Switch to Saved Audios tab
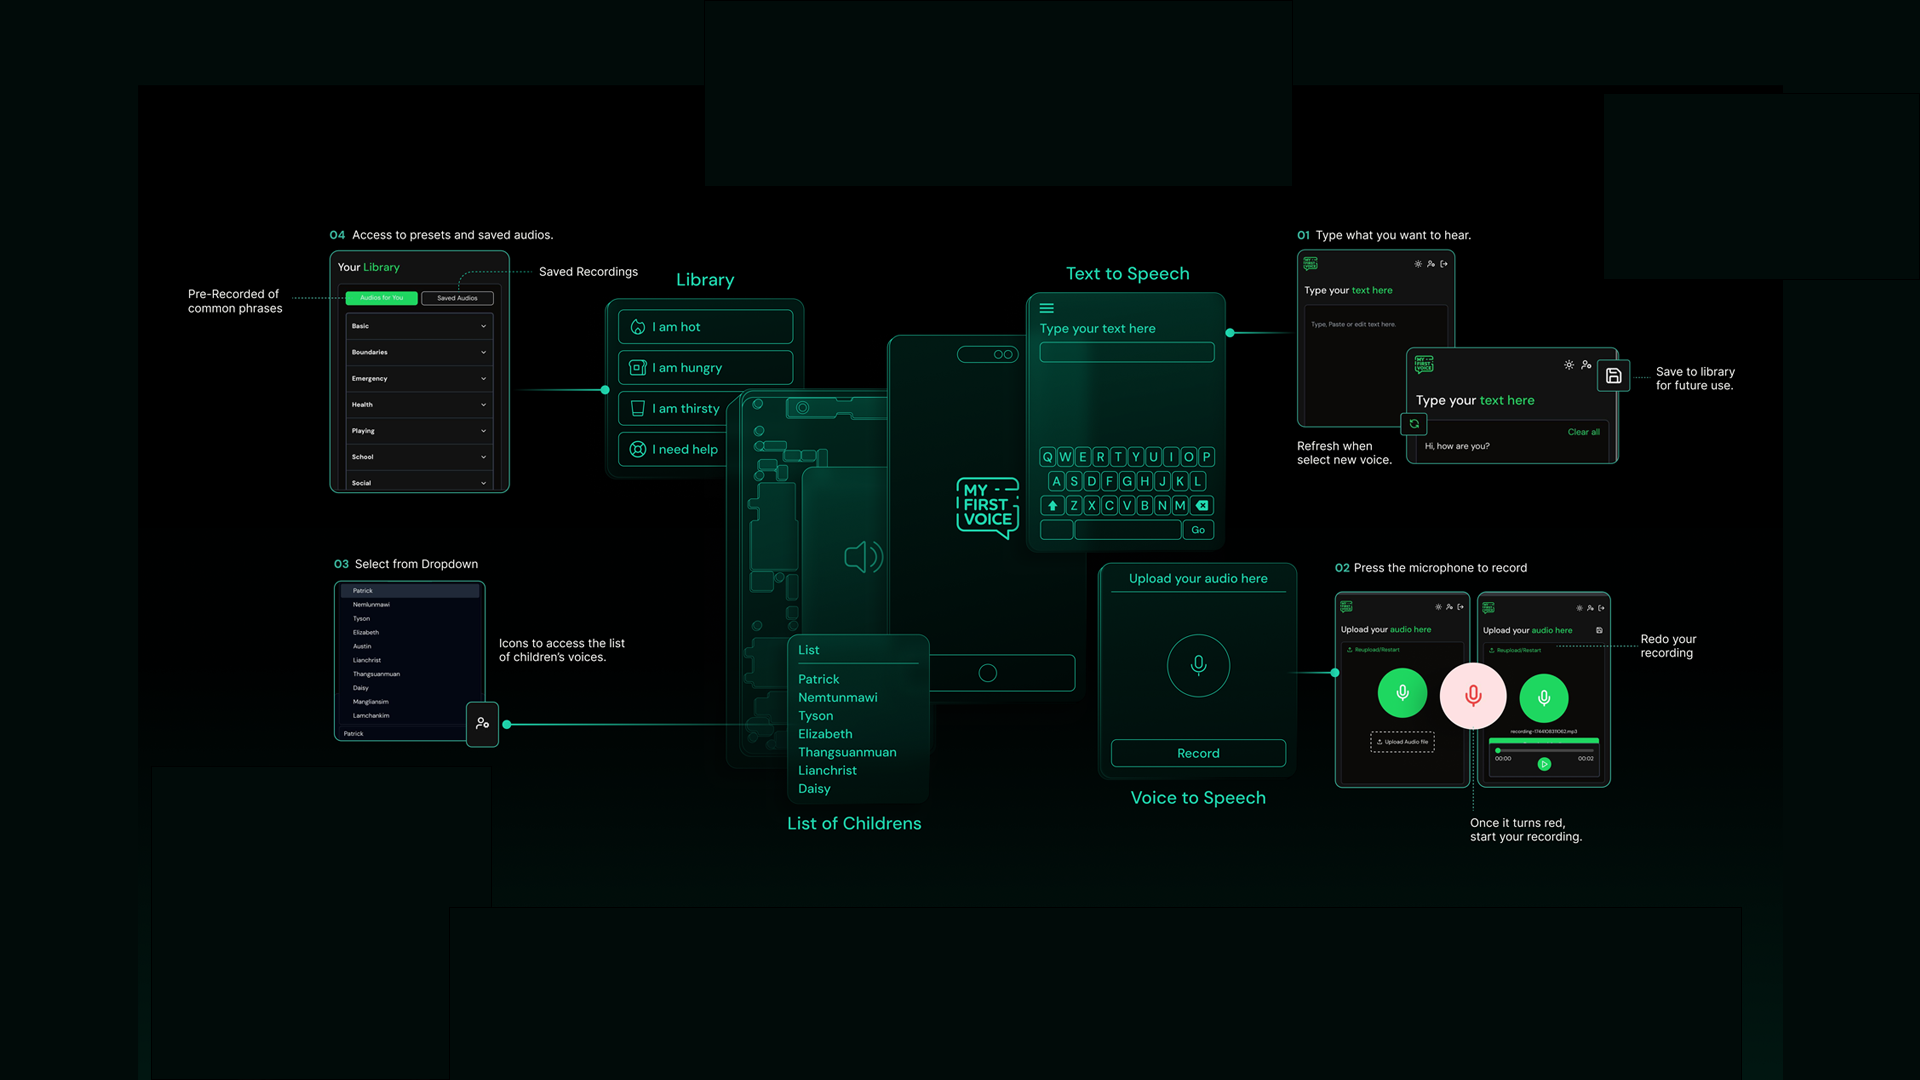 pos(457,298)
